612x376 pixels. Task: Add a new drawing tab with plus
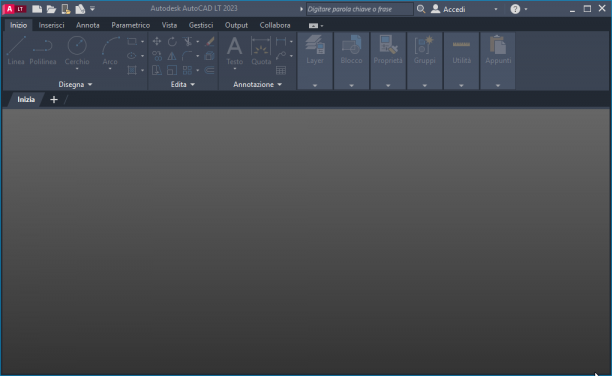pyautogui.click(x=54, y=100)
